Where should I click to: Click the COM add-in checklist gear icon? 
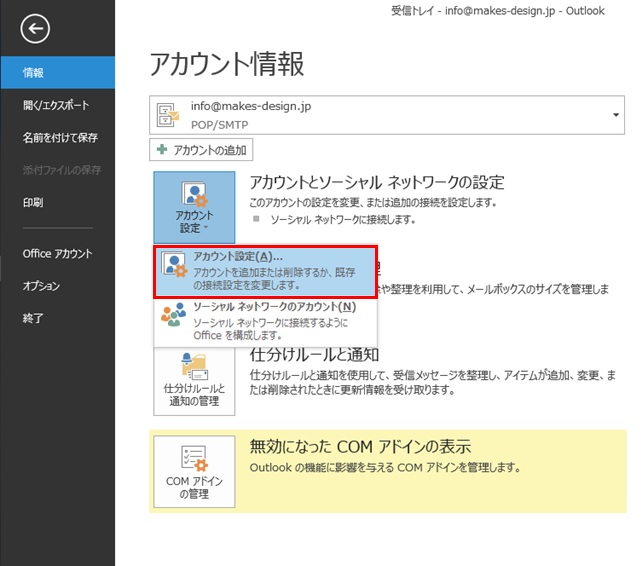pos(194,459)
